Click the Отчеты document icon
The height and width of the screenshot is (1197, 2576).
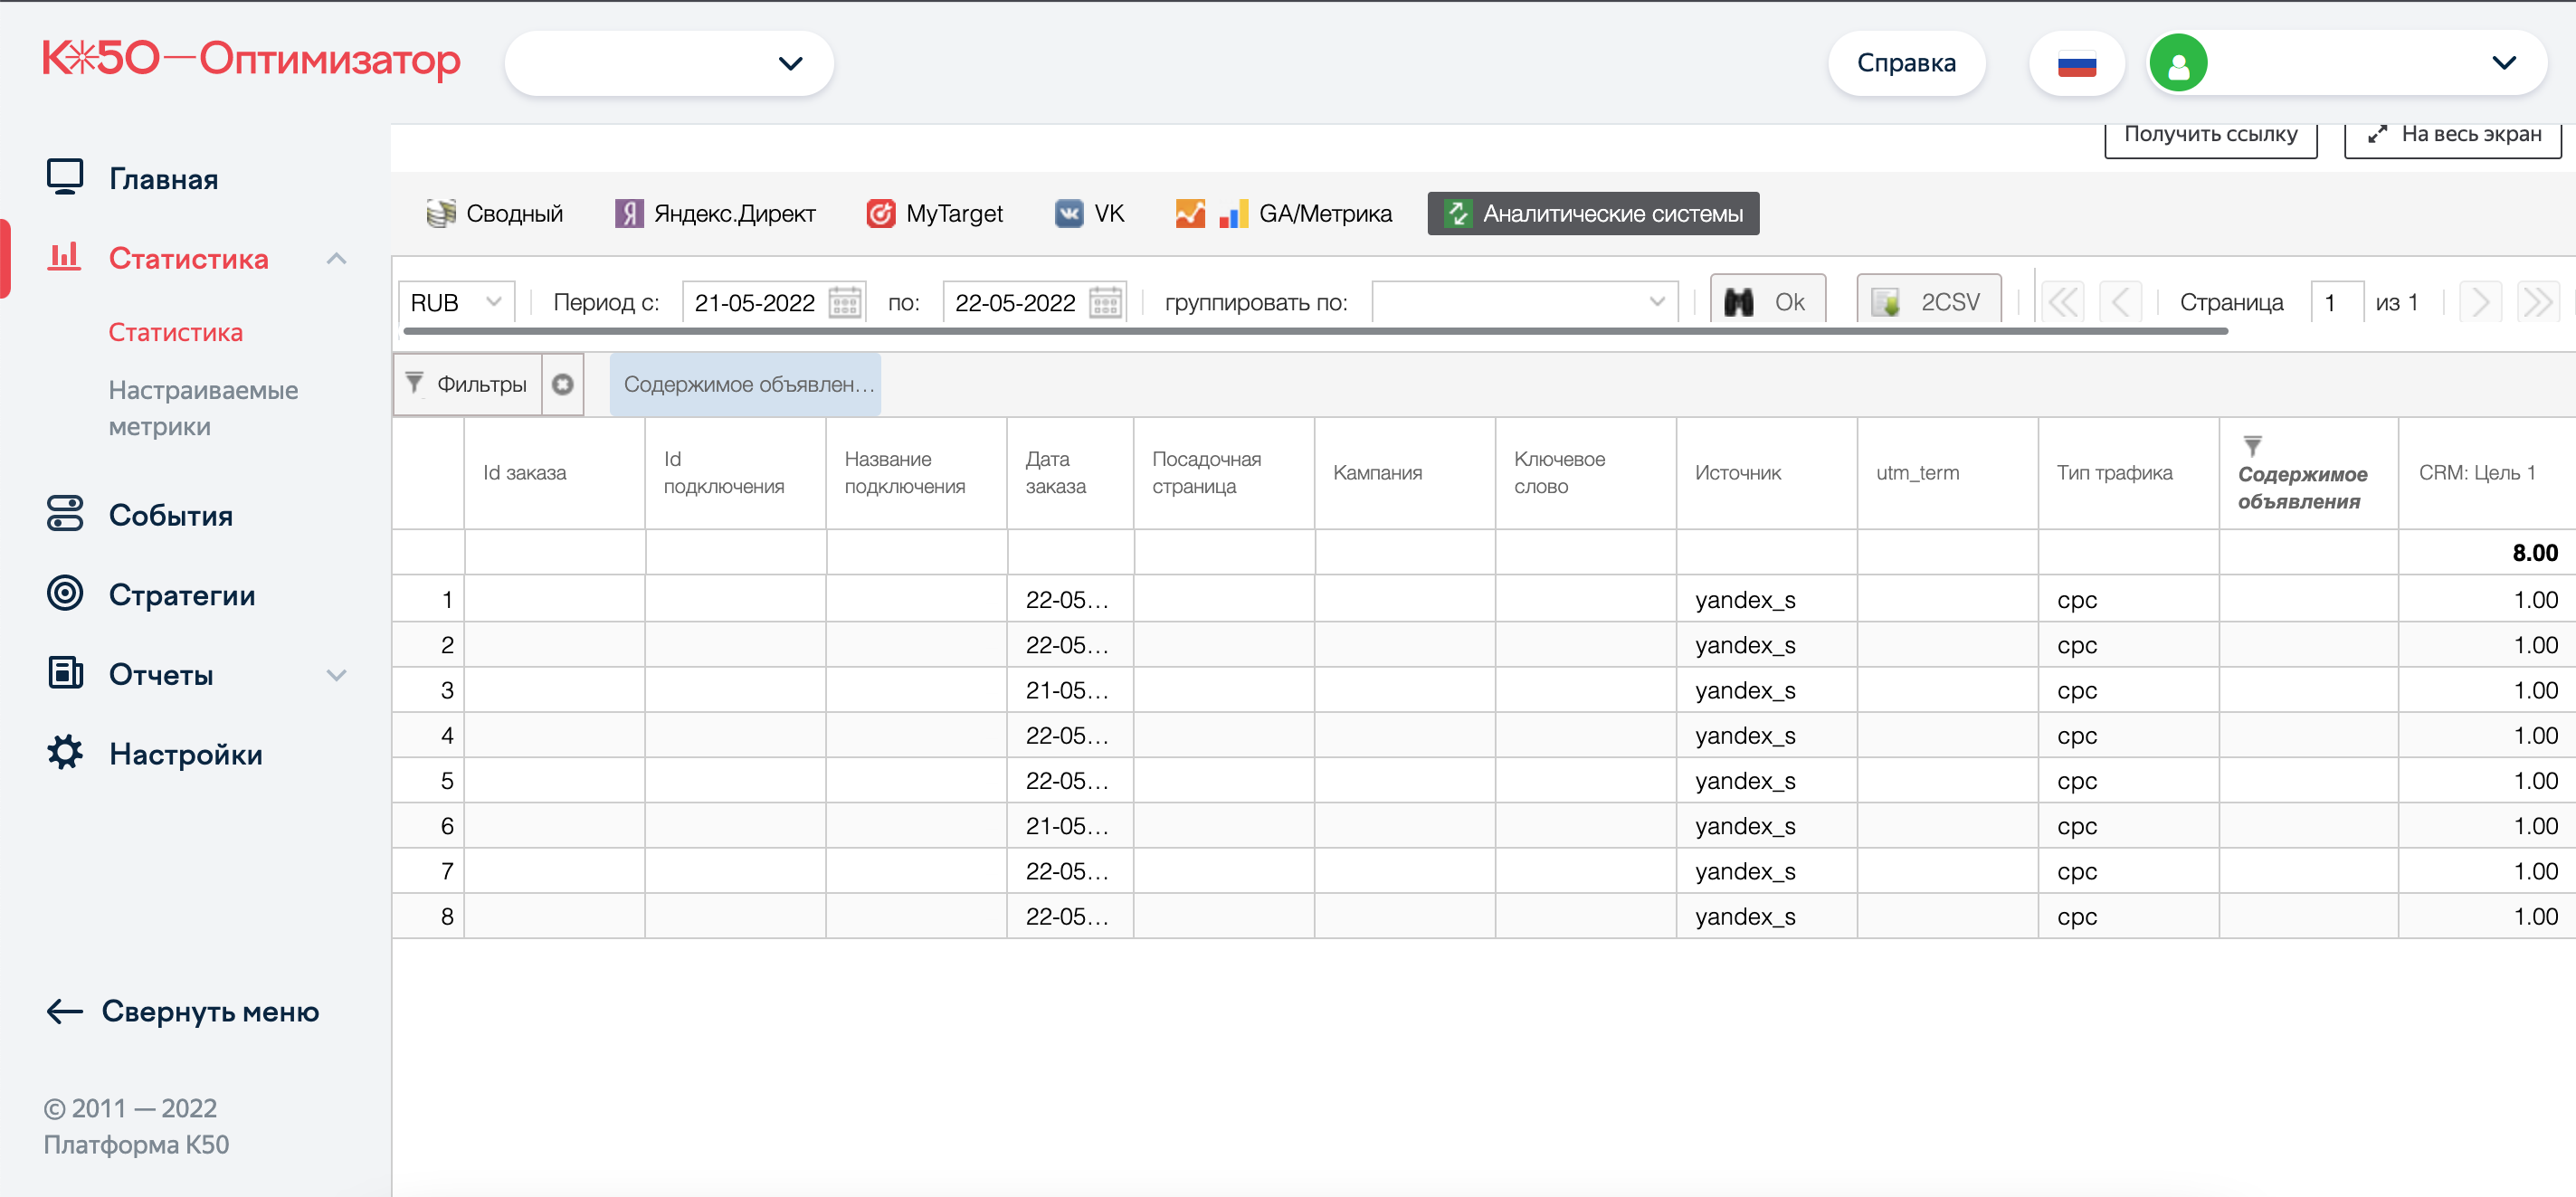pyautogui.click(x=65, y=672)
